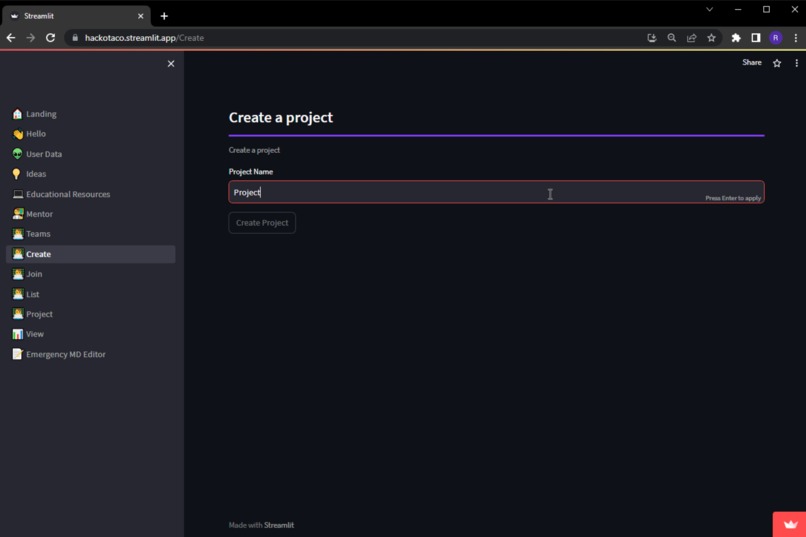Open the Streamlit app kebab menu
The width and height of the screenshot is (806, 537).
(x=796, y=63)
